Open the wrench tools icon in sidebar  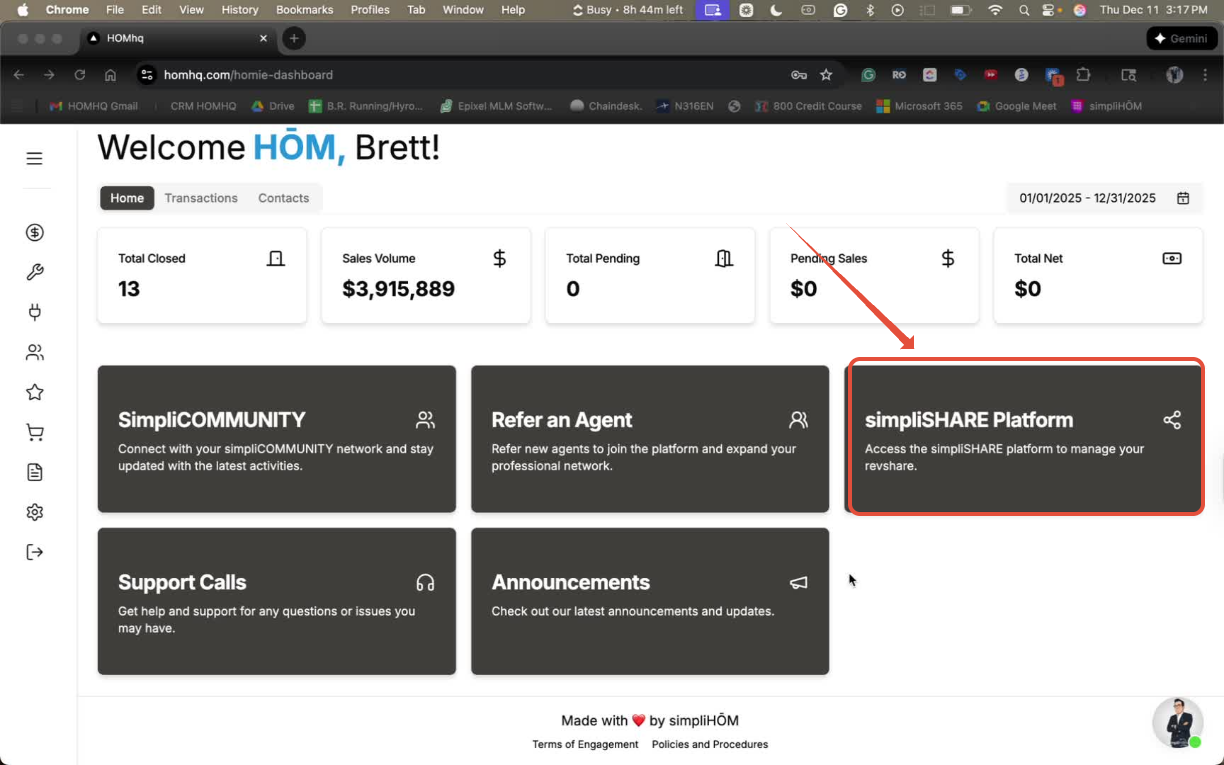click(35, 272)
